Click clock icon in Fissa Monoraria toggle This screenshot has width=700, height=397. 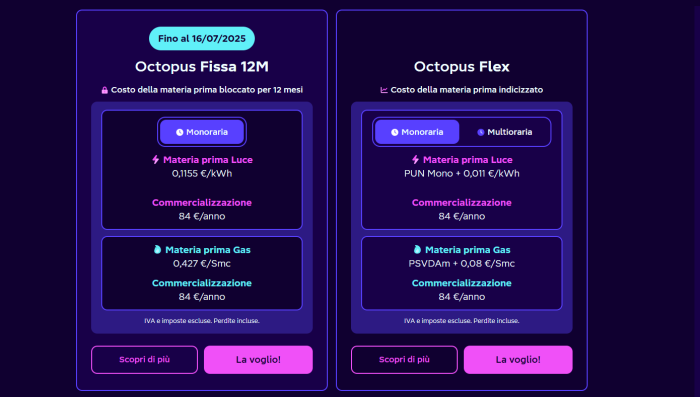click(x=179, y=132)
